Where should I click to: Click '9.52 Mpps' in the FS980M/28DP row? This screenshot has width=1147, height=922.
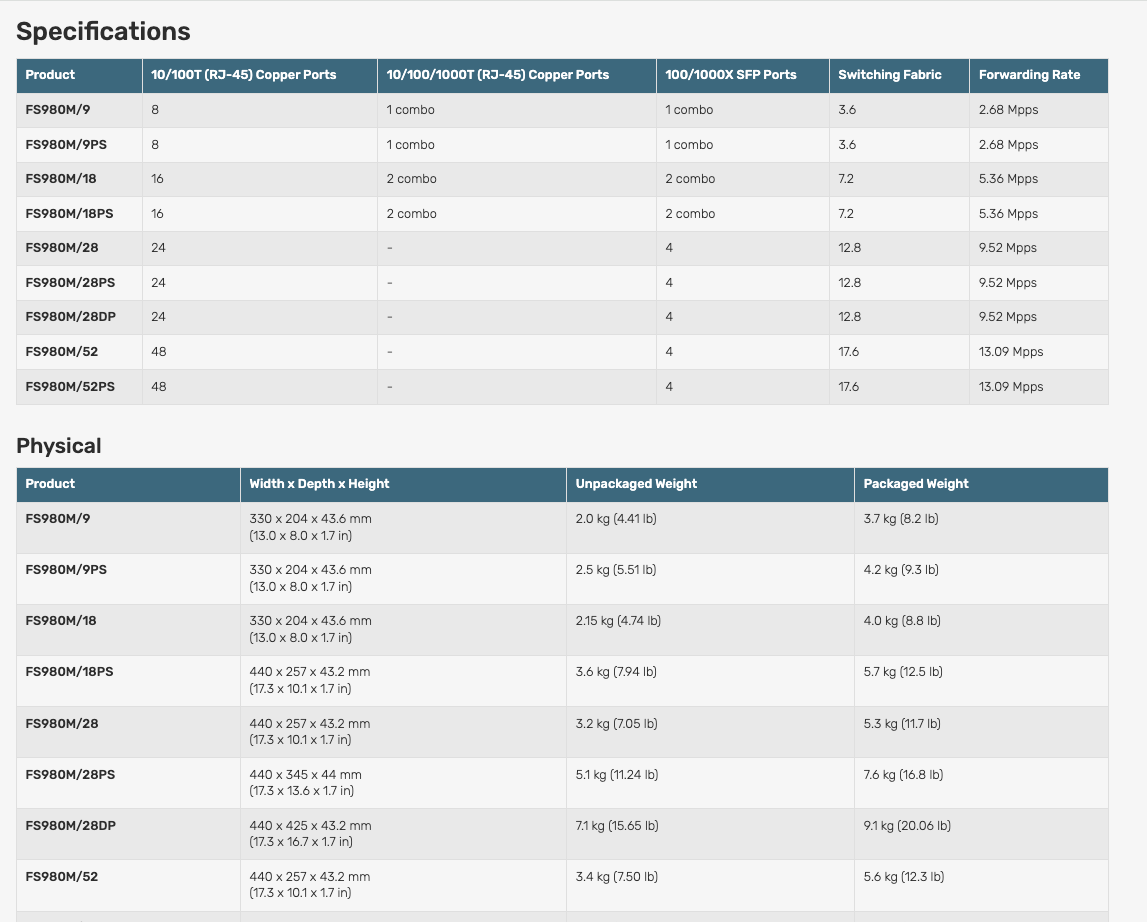1008,317
